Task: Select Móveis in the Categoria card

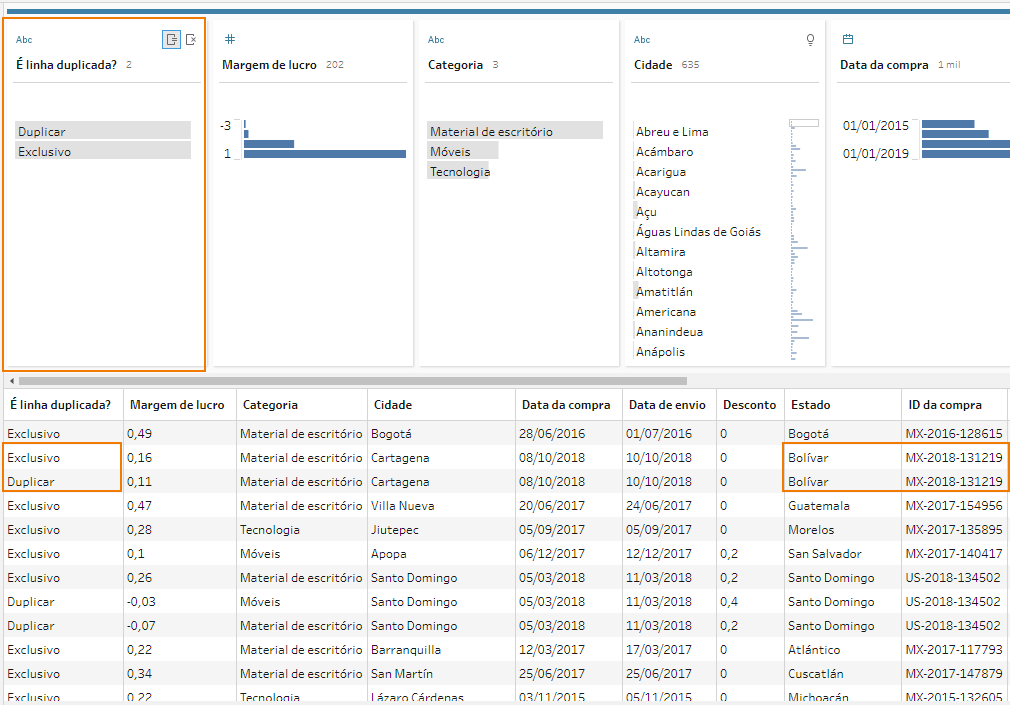Action: point(462,151)
